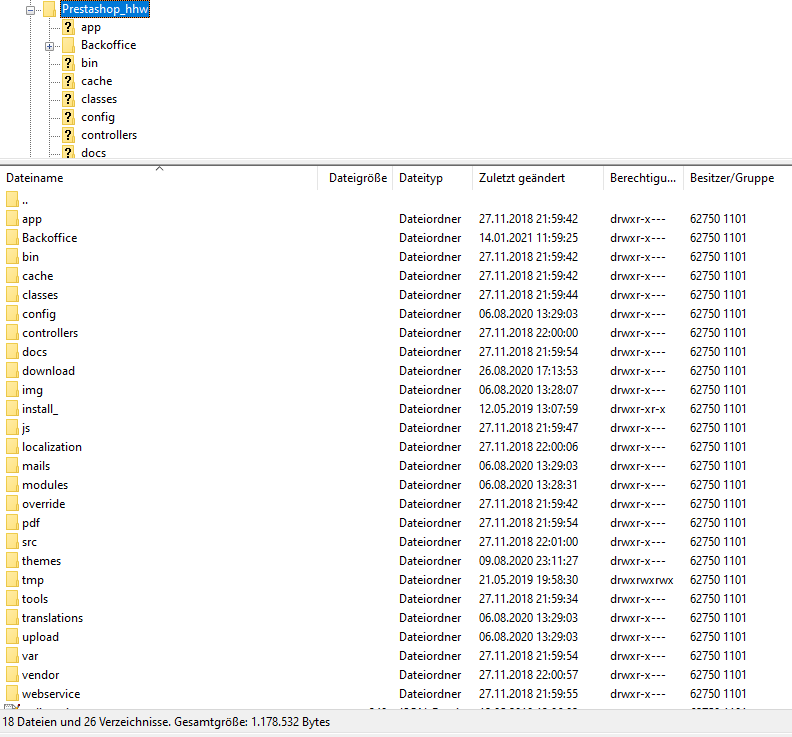Viewport: 792px width, 737px height.
Task: Select the docs row in the file list
Action: coord(396,352)
